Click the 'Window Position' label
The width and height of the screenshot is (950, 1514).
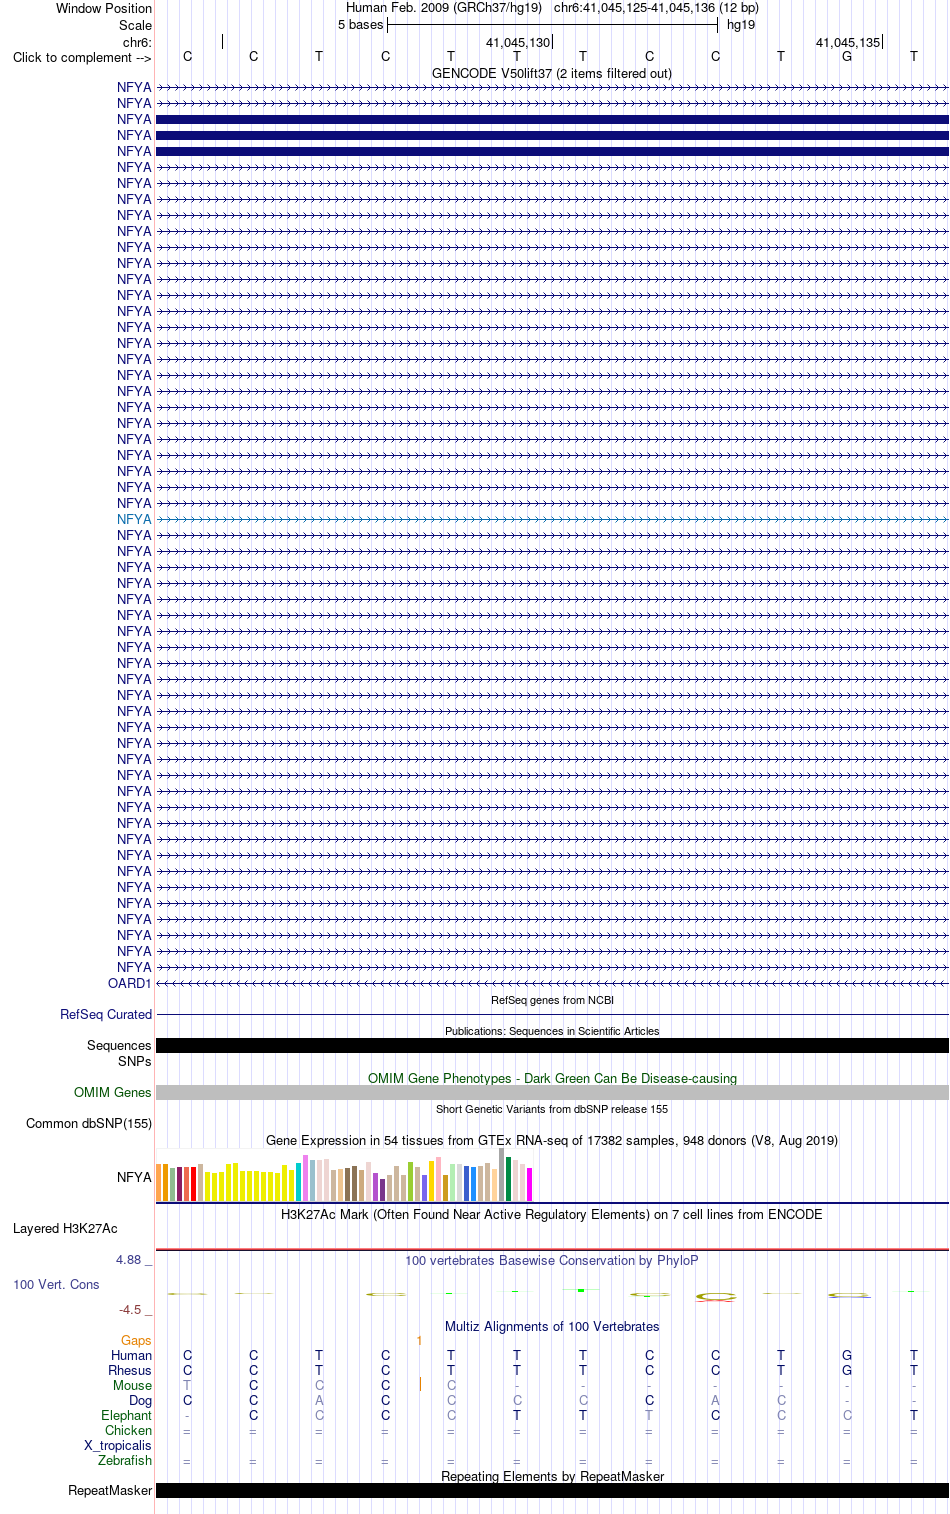pos(104,8)
